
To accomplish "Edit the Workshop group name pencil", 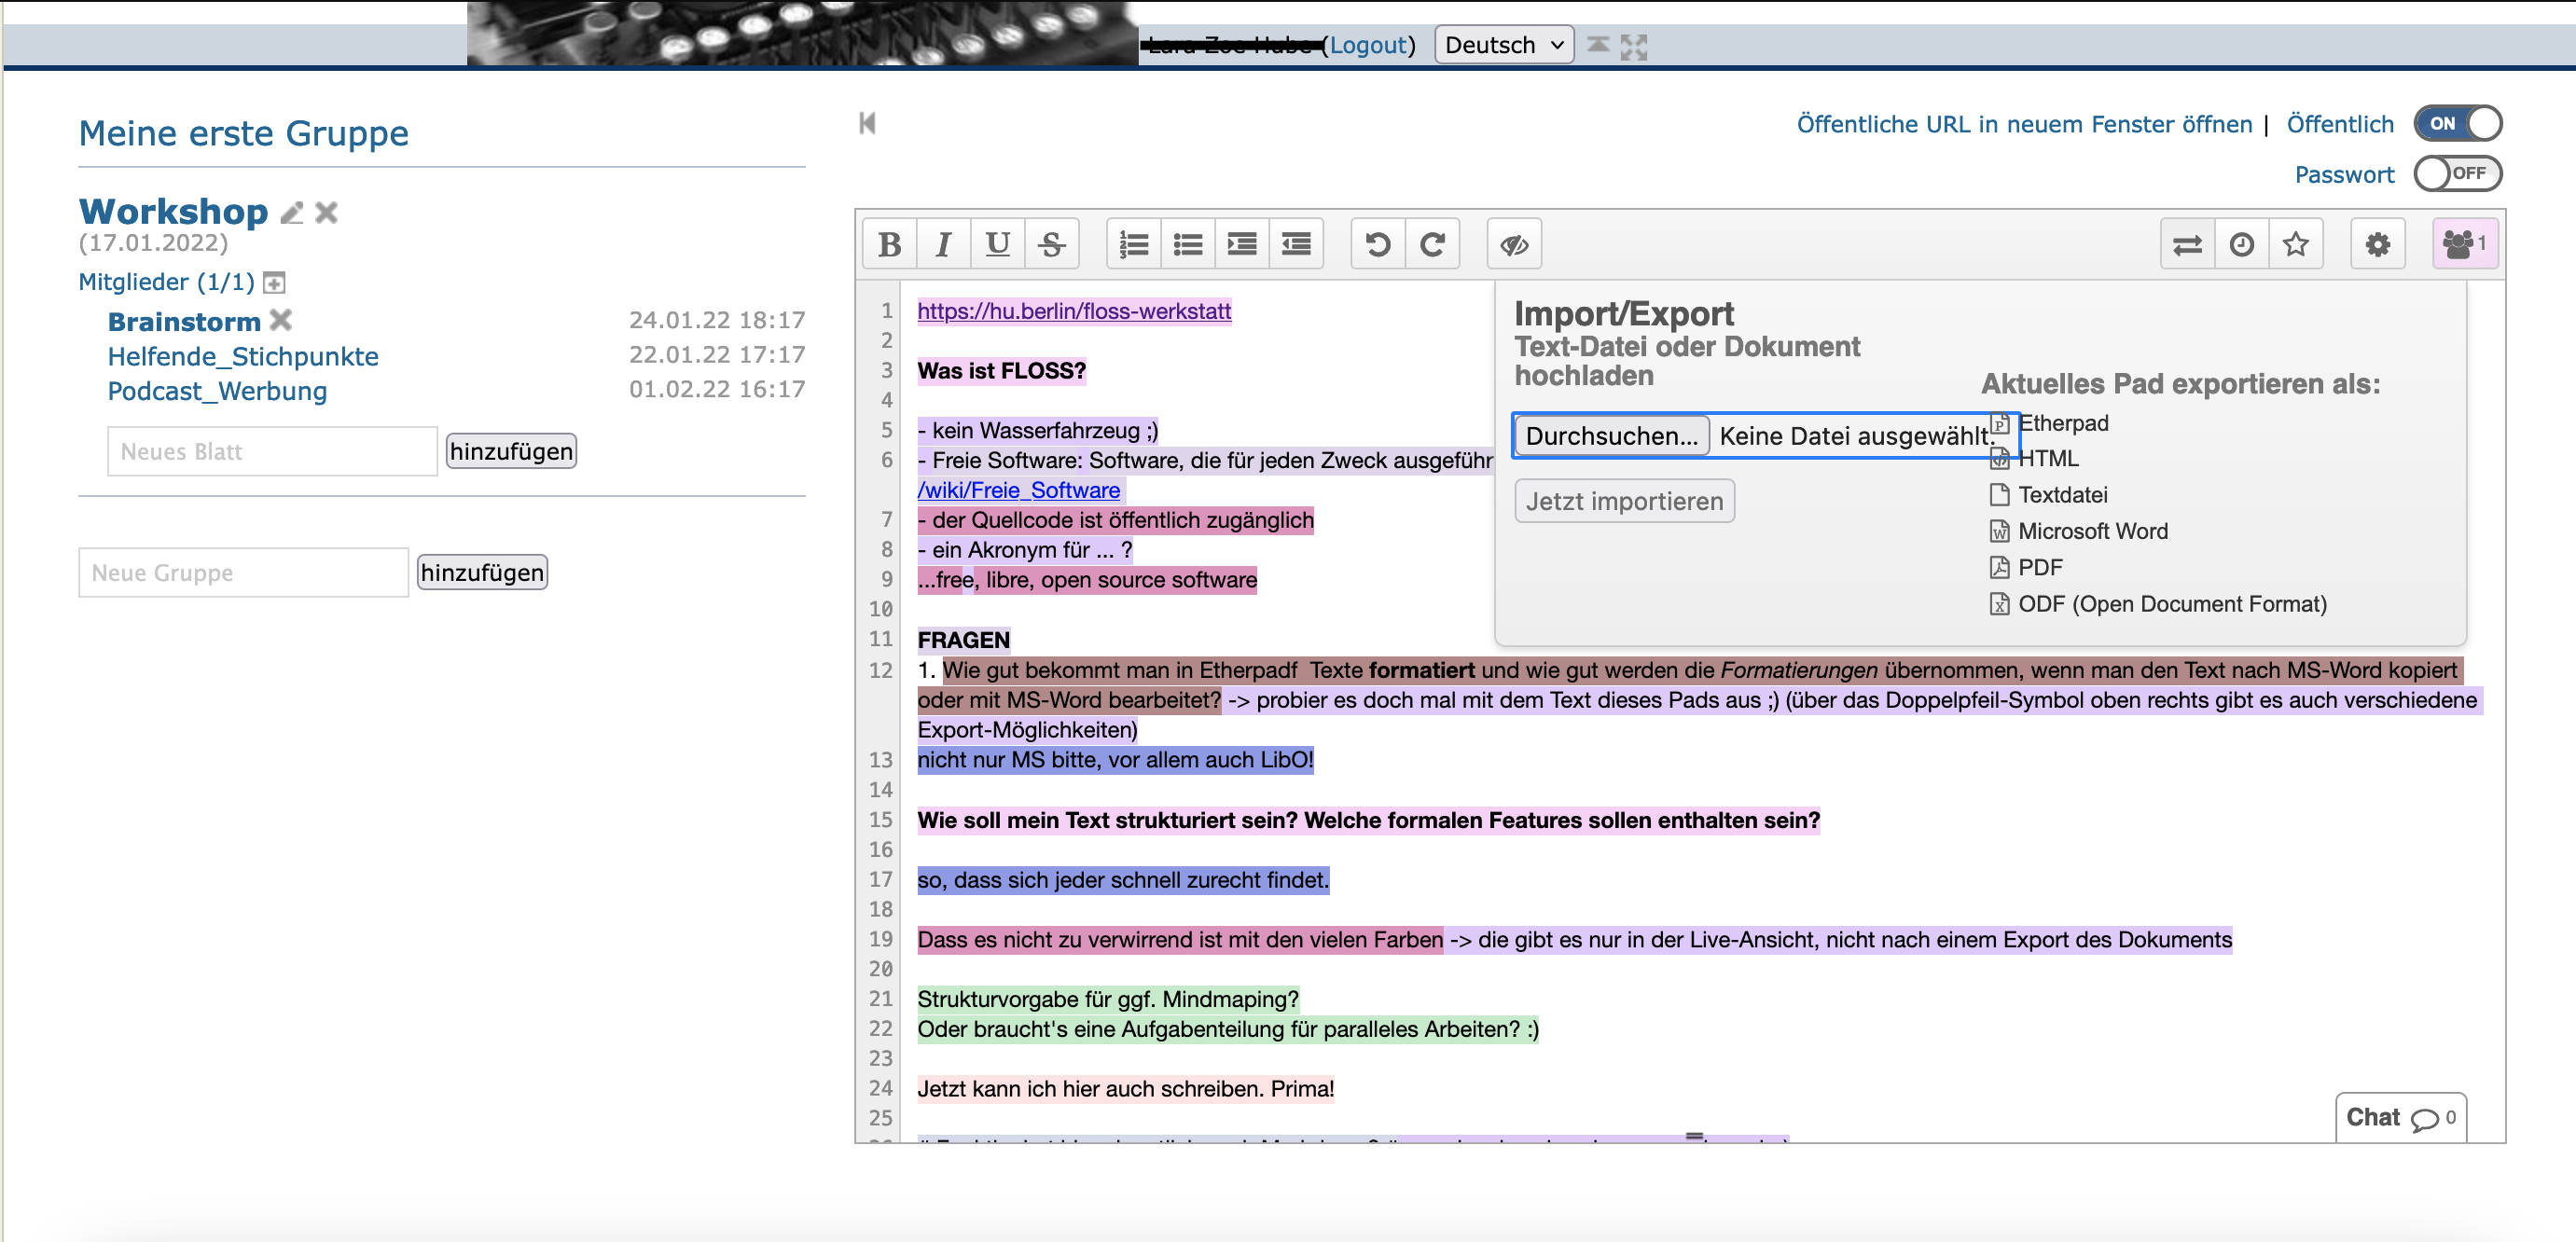I will 291,212.
